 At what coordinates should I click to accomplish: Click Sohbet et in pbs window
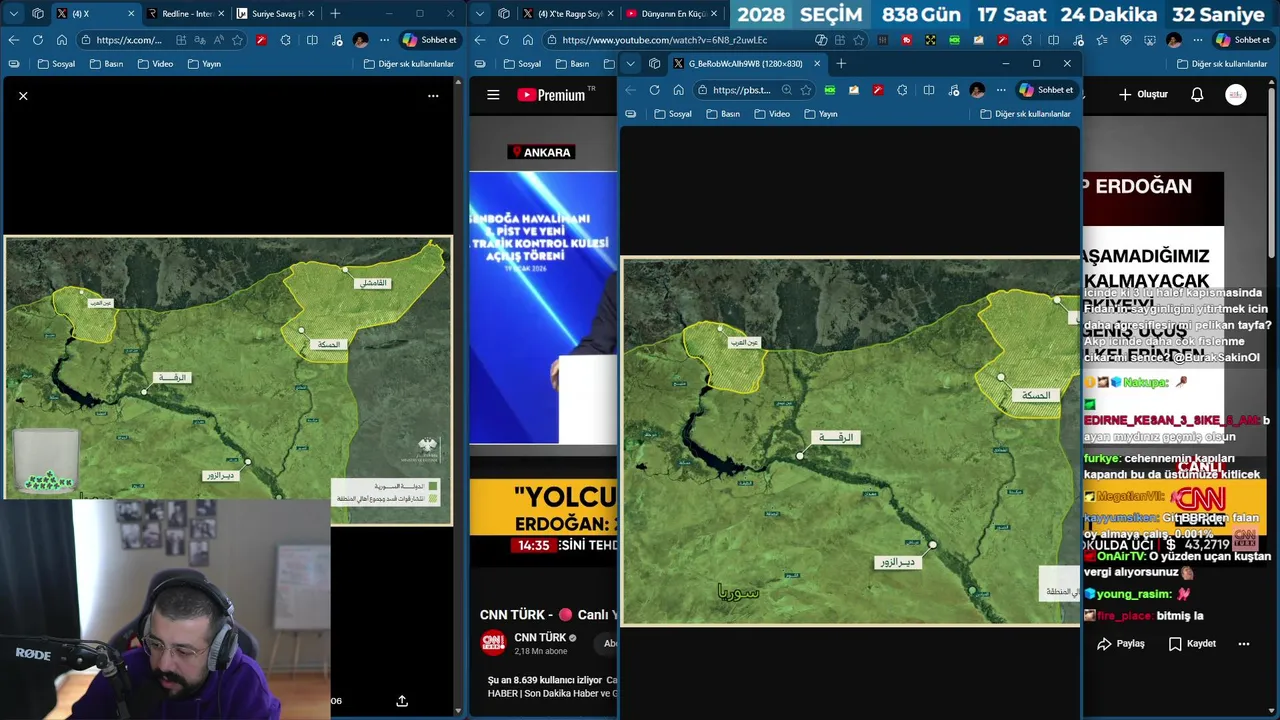point(1046,90)
